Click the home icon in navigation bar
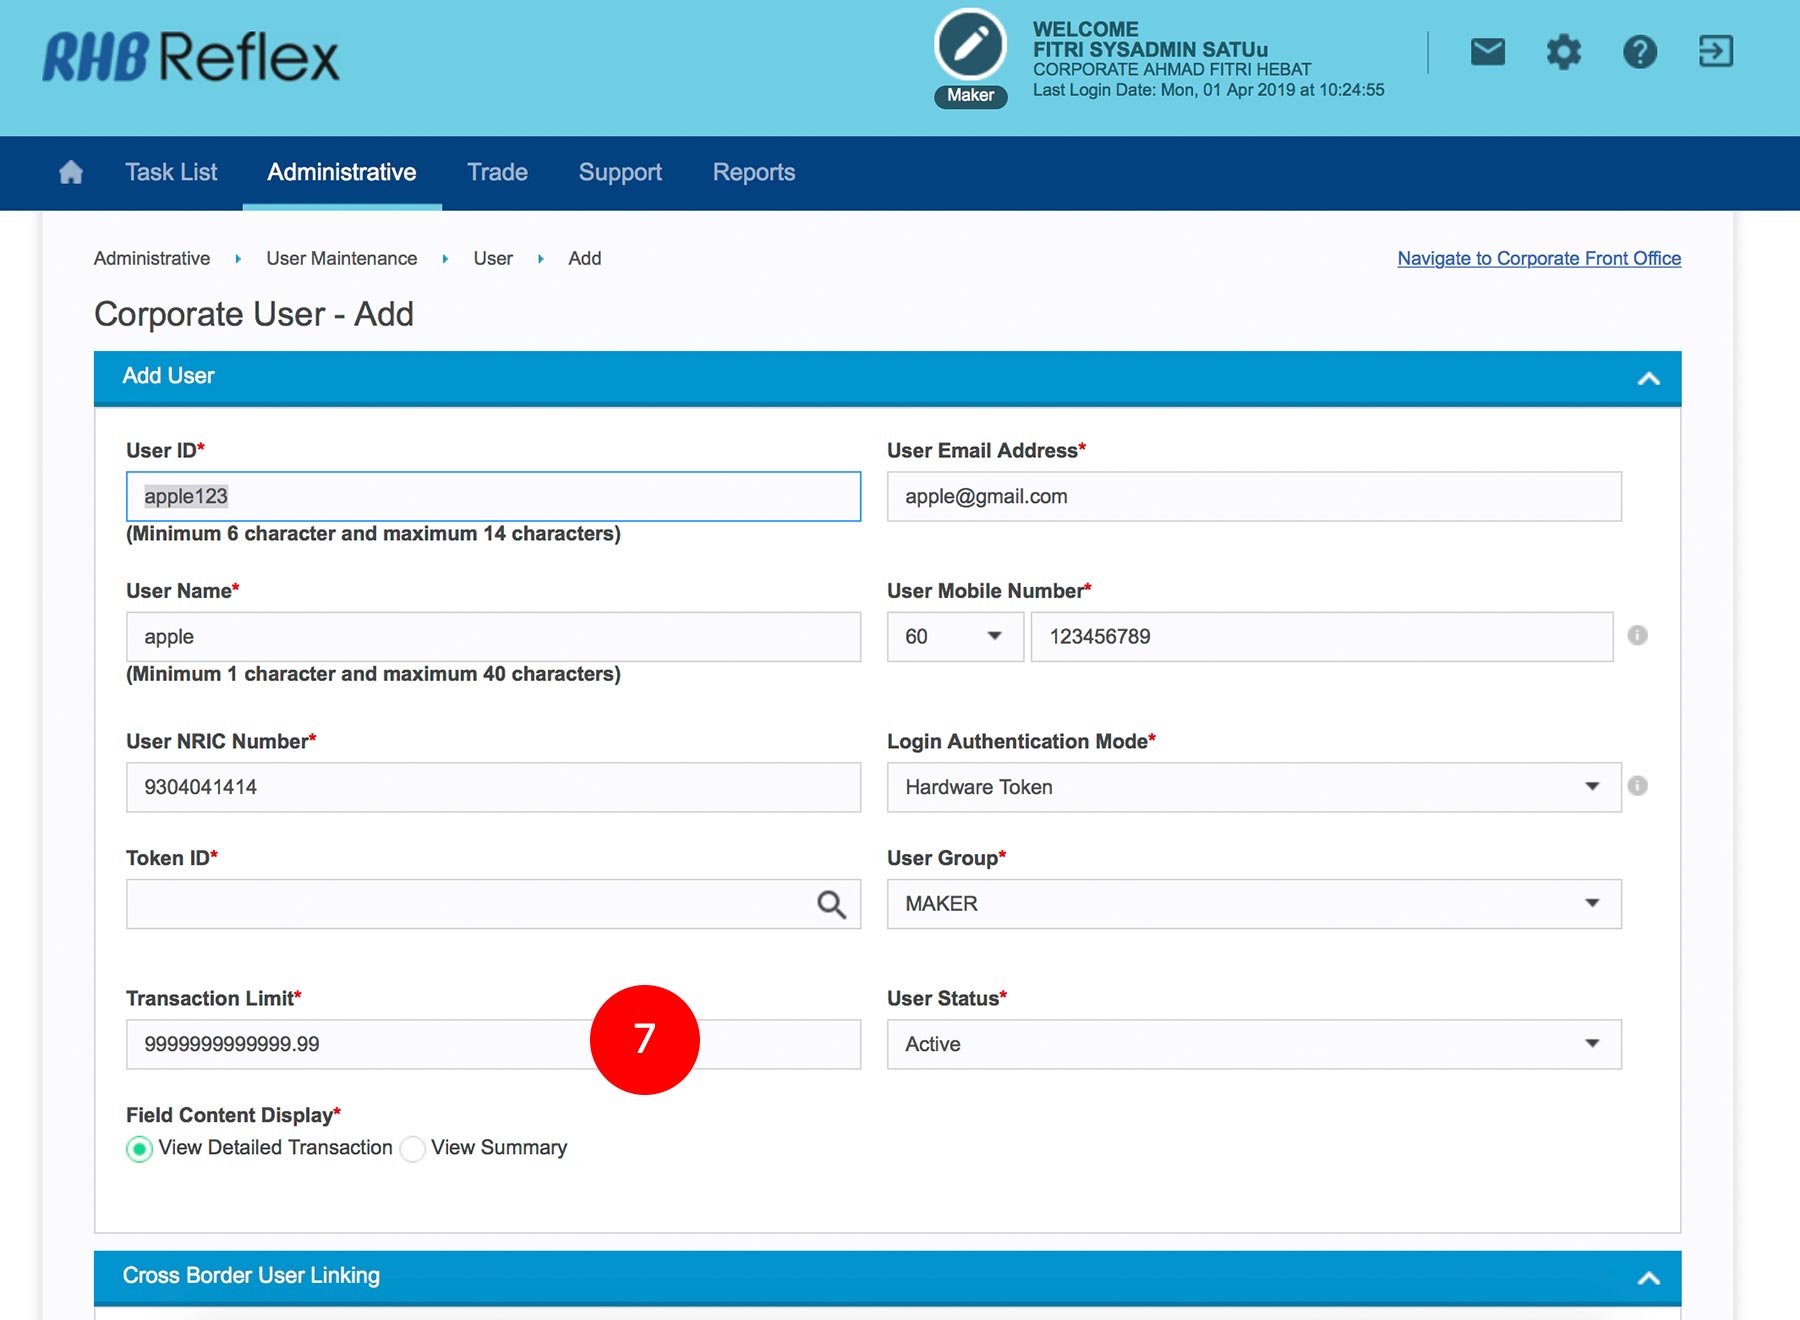The image size is (1800, 1320). pyautogui.click(x=71, y=173)
